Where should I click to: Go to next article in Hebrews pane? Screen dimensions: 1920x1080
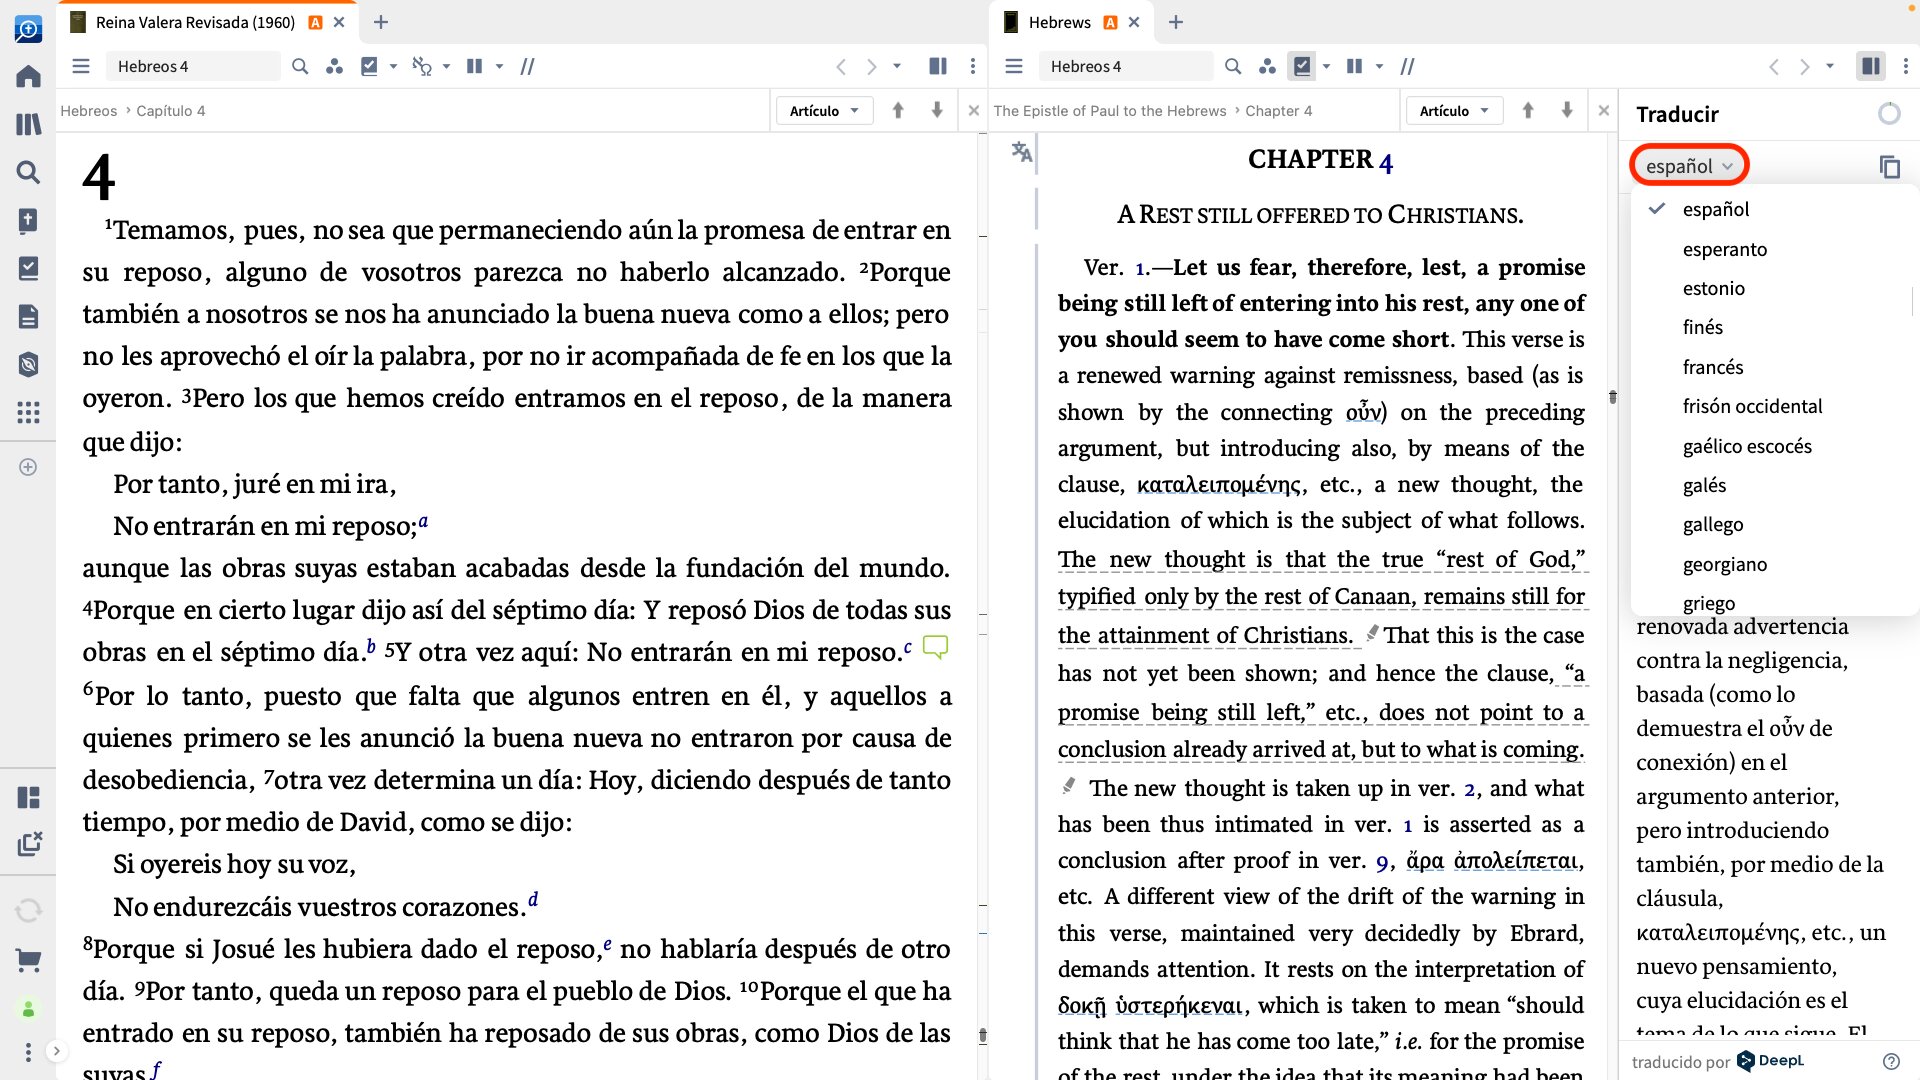pos(1566,111)
